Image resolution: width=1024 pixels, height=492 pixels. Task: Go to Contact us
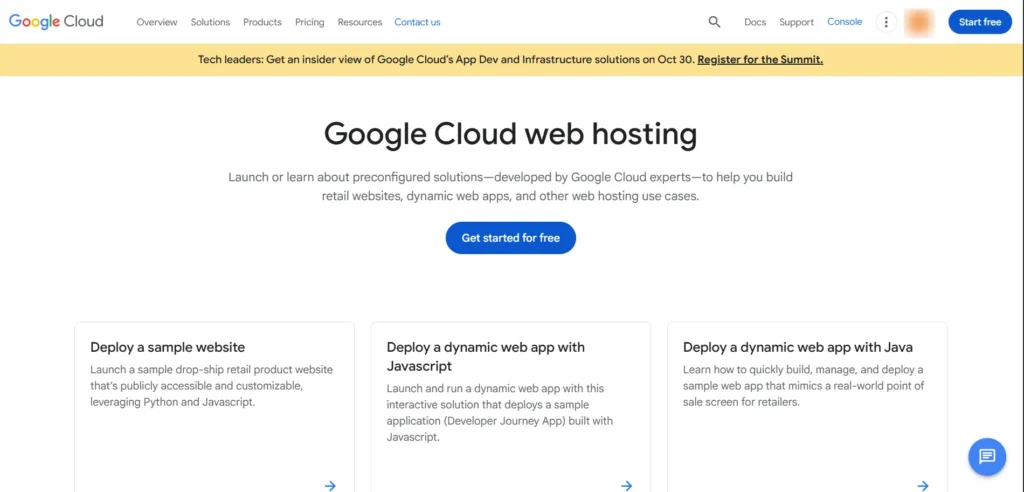(x=417, y=22)
